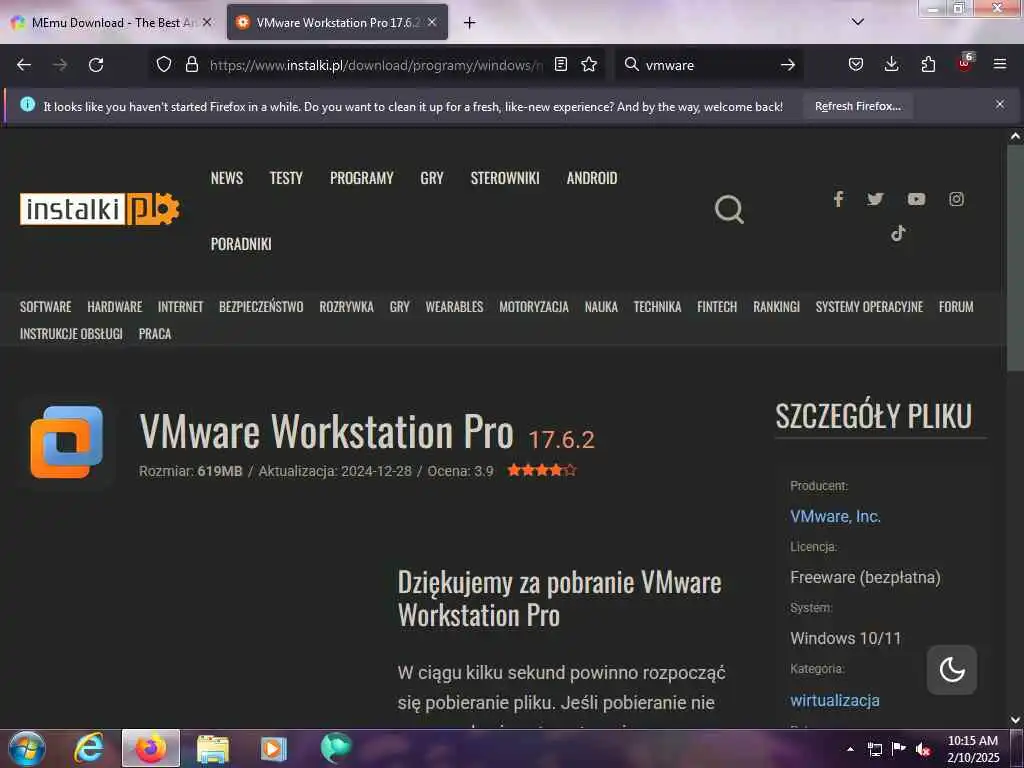Open the VMware, Inc. producer link

835,516
